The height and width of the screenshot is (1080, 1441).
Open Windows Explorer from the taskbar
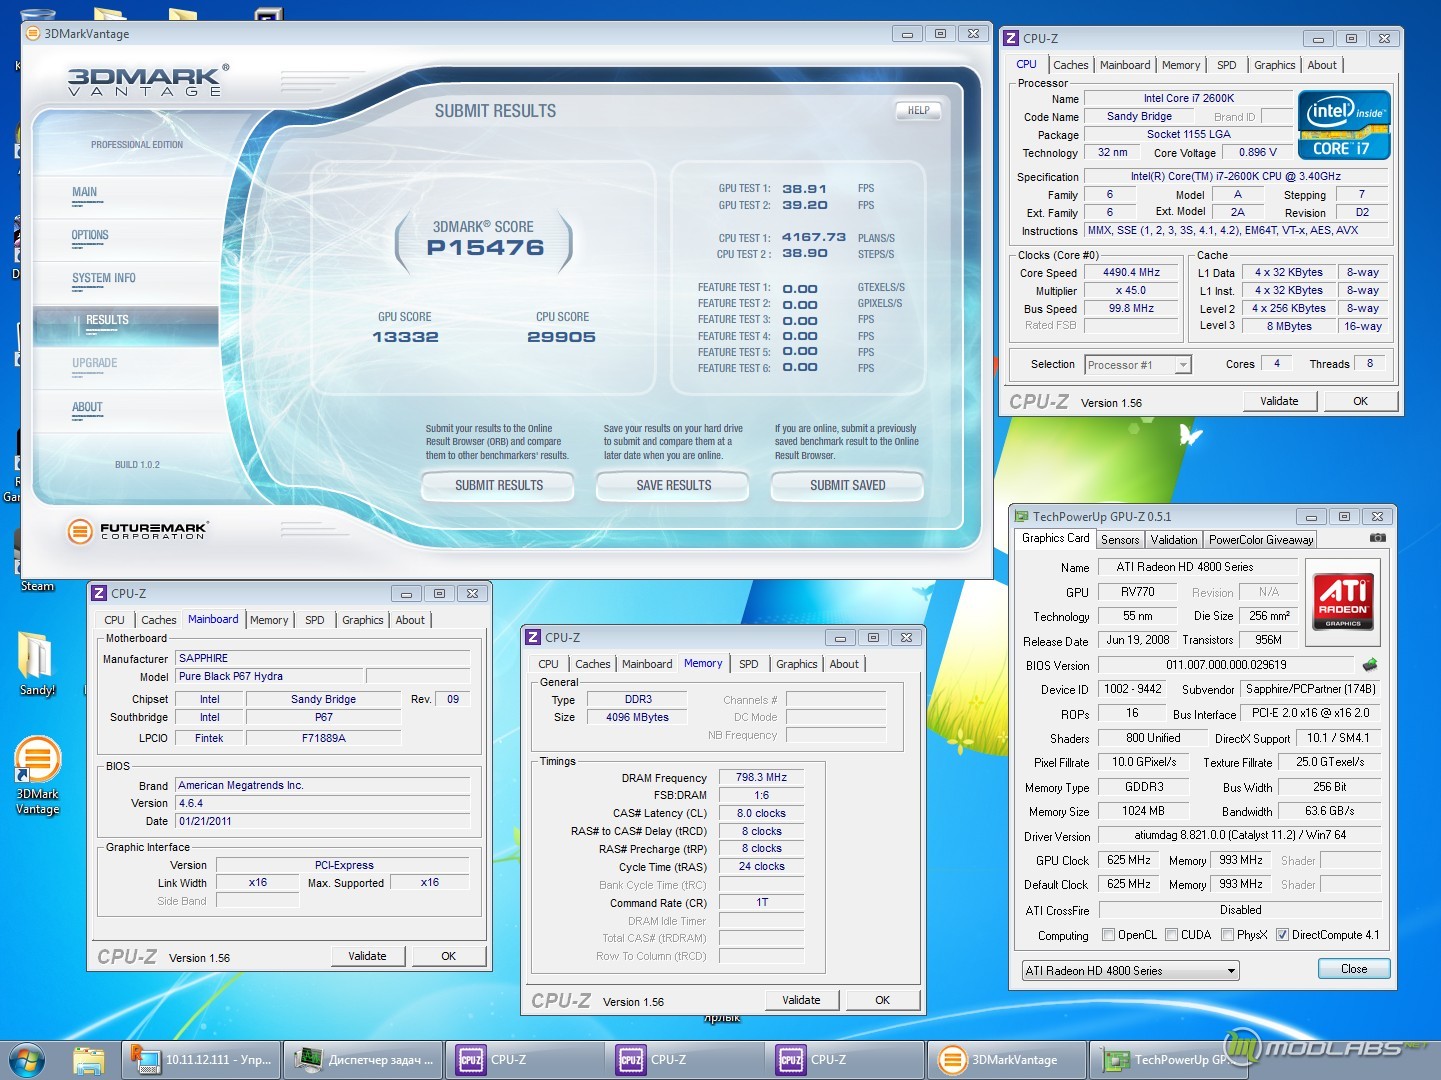[89, 1059]
